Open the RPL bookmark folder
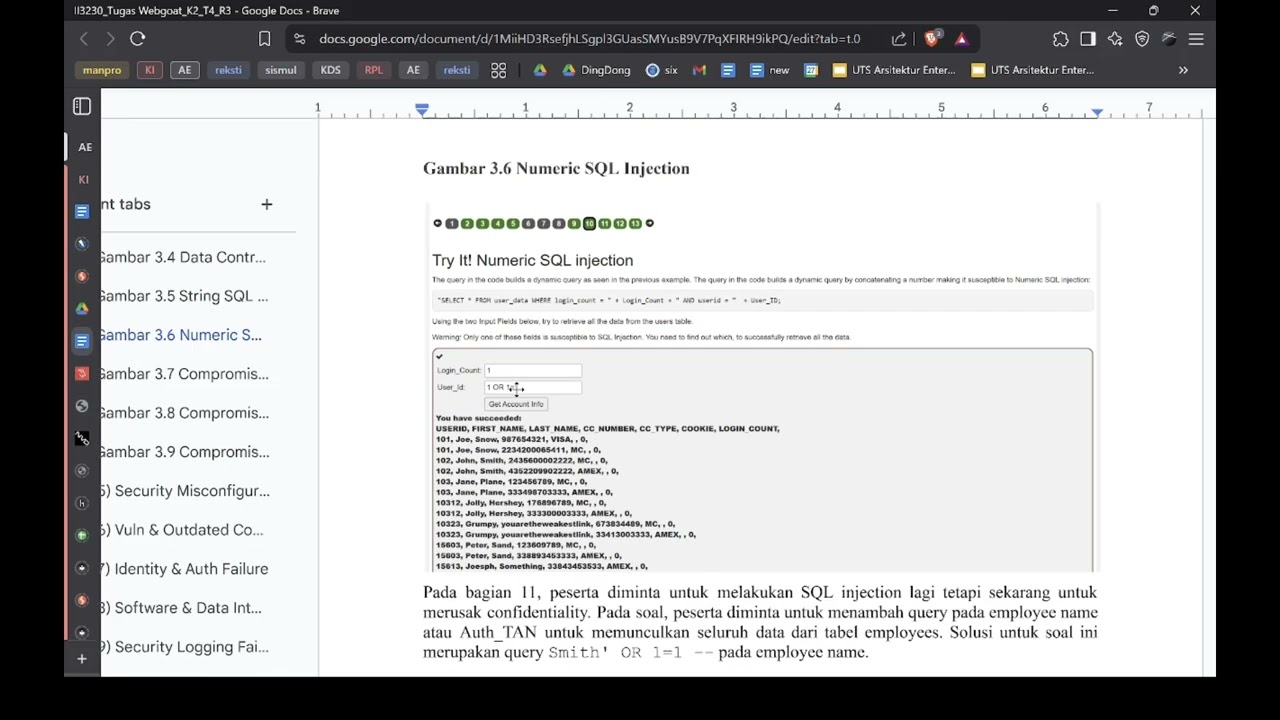Image resolution: width=1280 pixels, height=720 pixels. coord(373,70)
